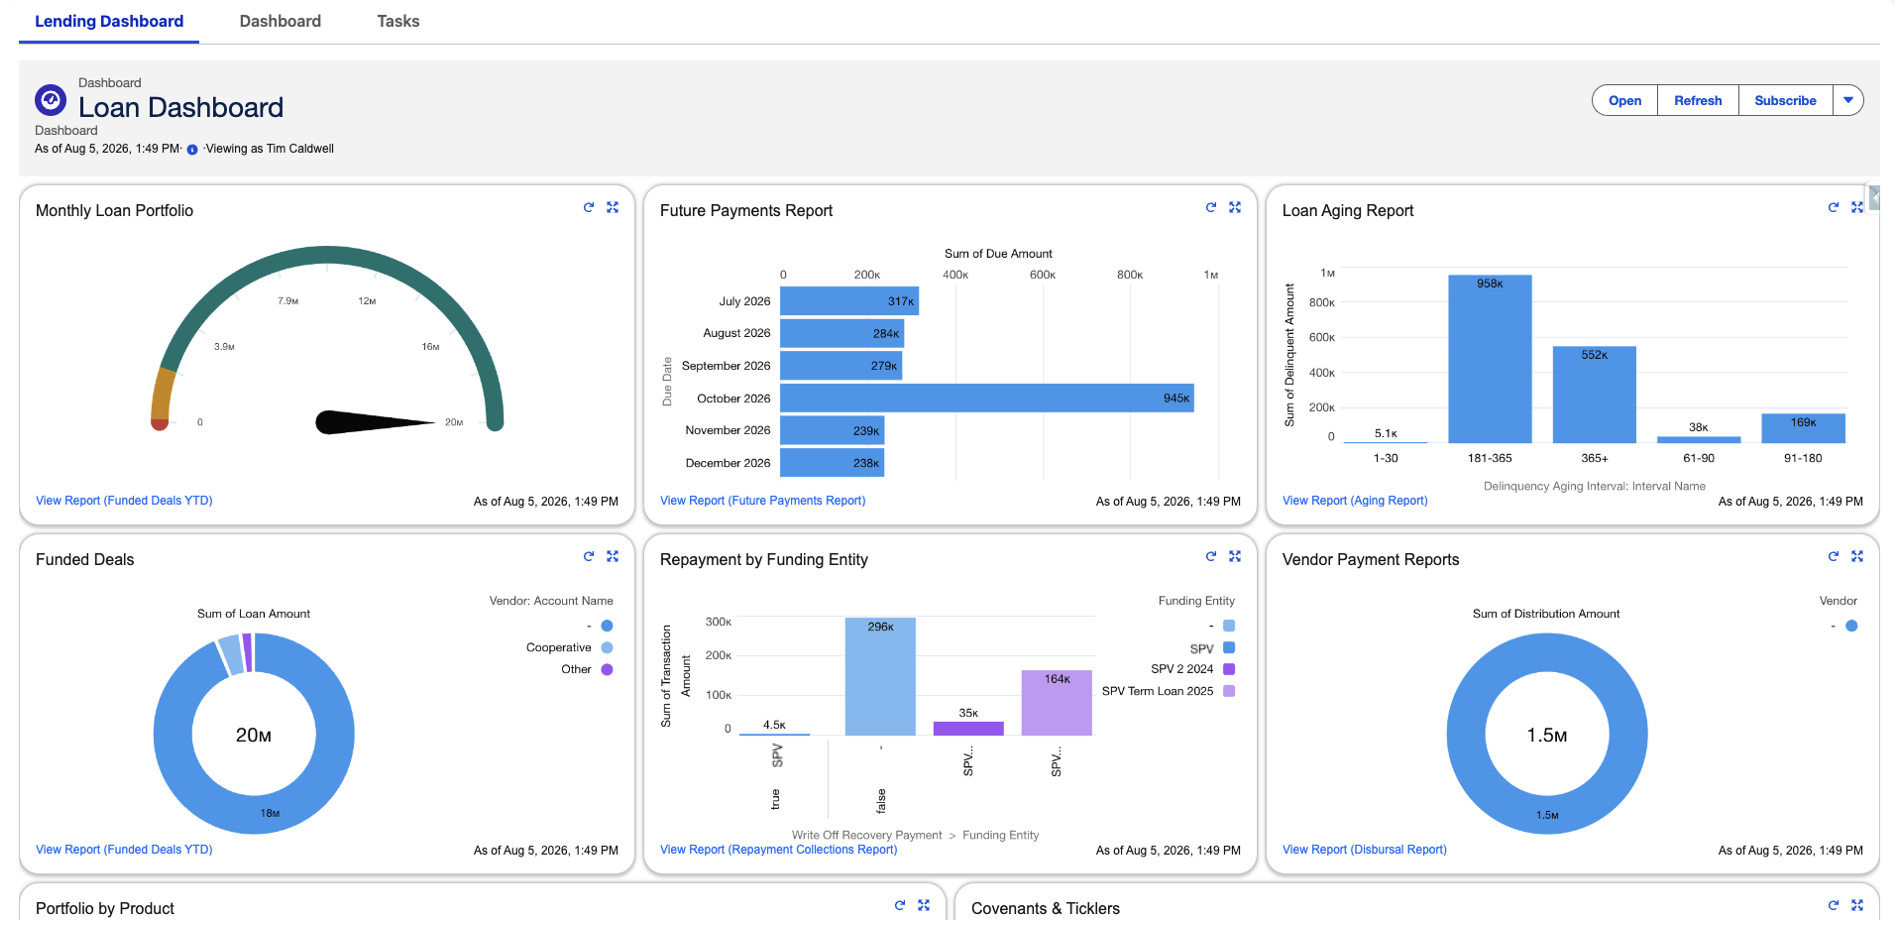This screenshot has height=932, width=1904.
Task: Click the repayment bar showing 164k
Action: (x=1057, y=703)
